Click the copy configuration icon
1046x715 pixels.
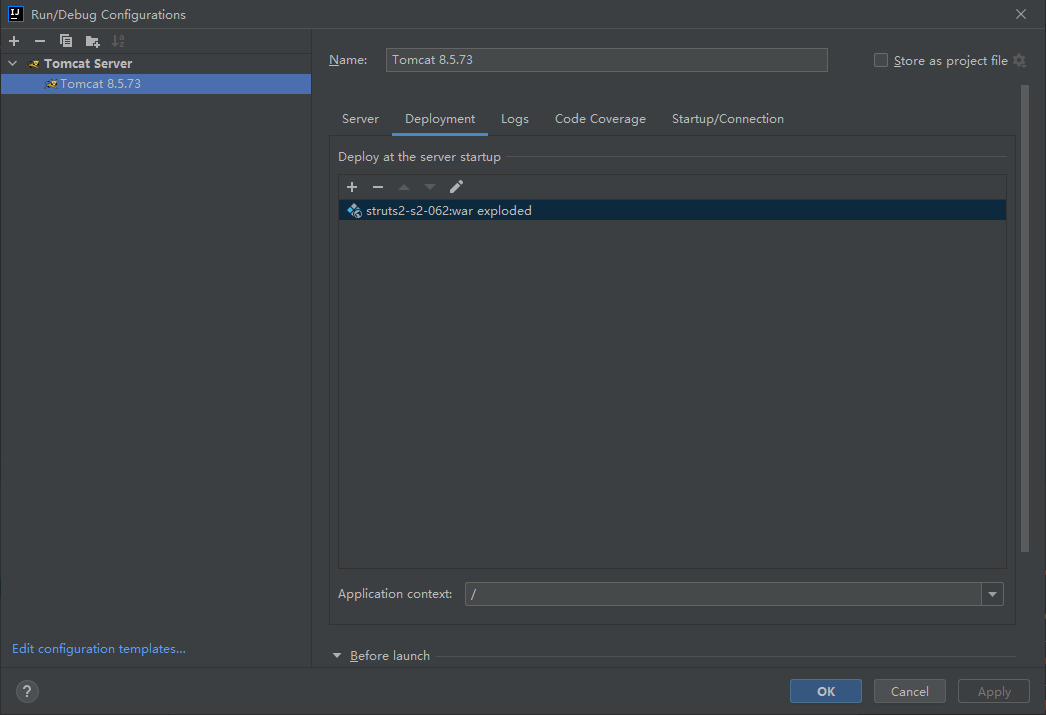[66, 41]
